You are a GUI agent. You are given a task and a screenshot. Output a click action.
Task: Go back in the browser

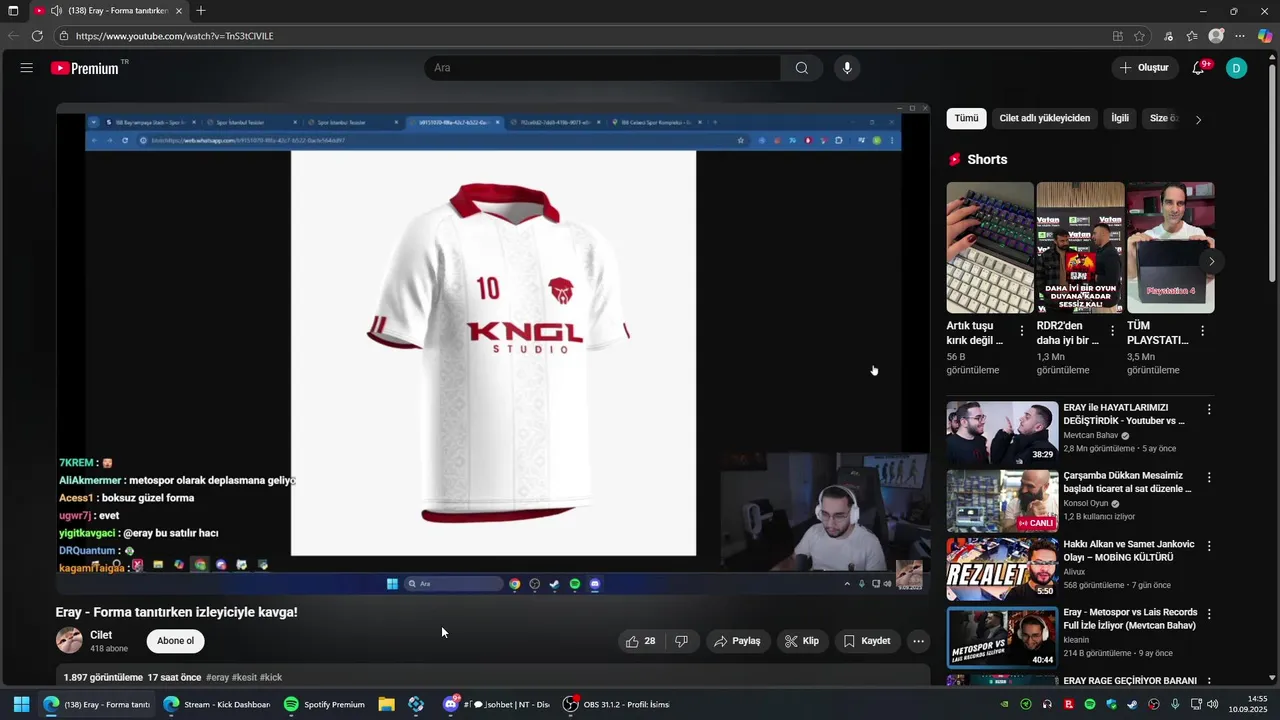tap(13, 36)
